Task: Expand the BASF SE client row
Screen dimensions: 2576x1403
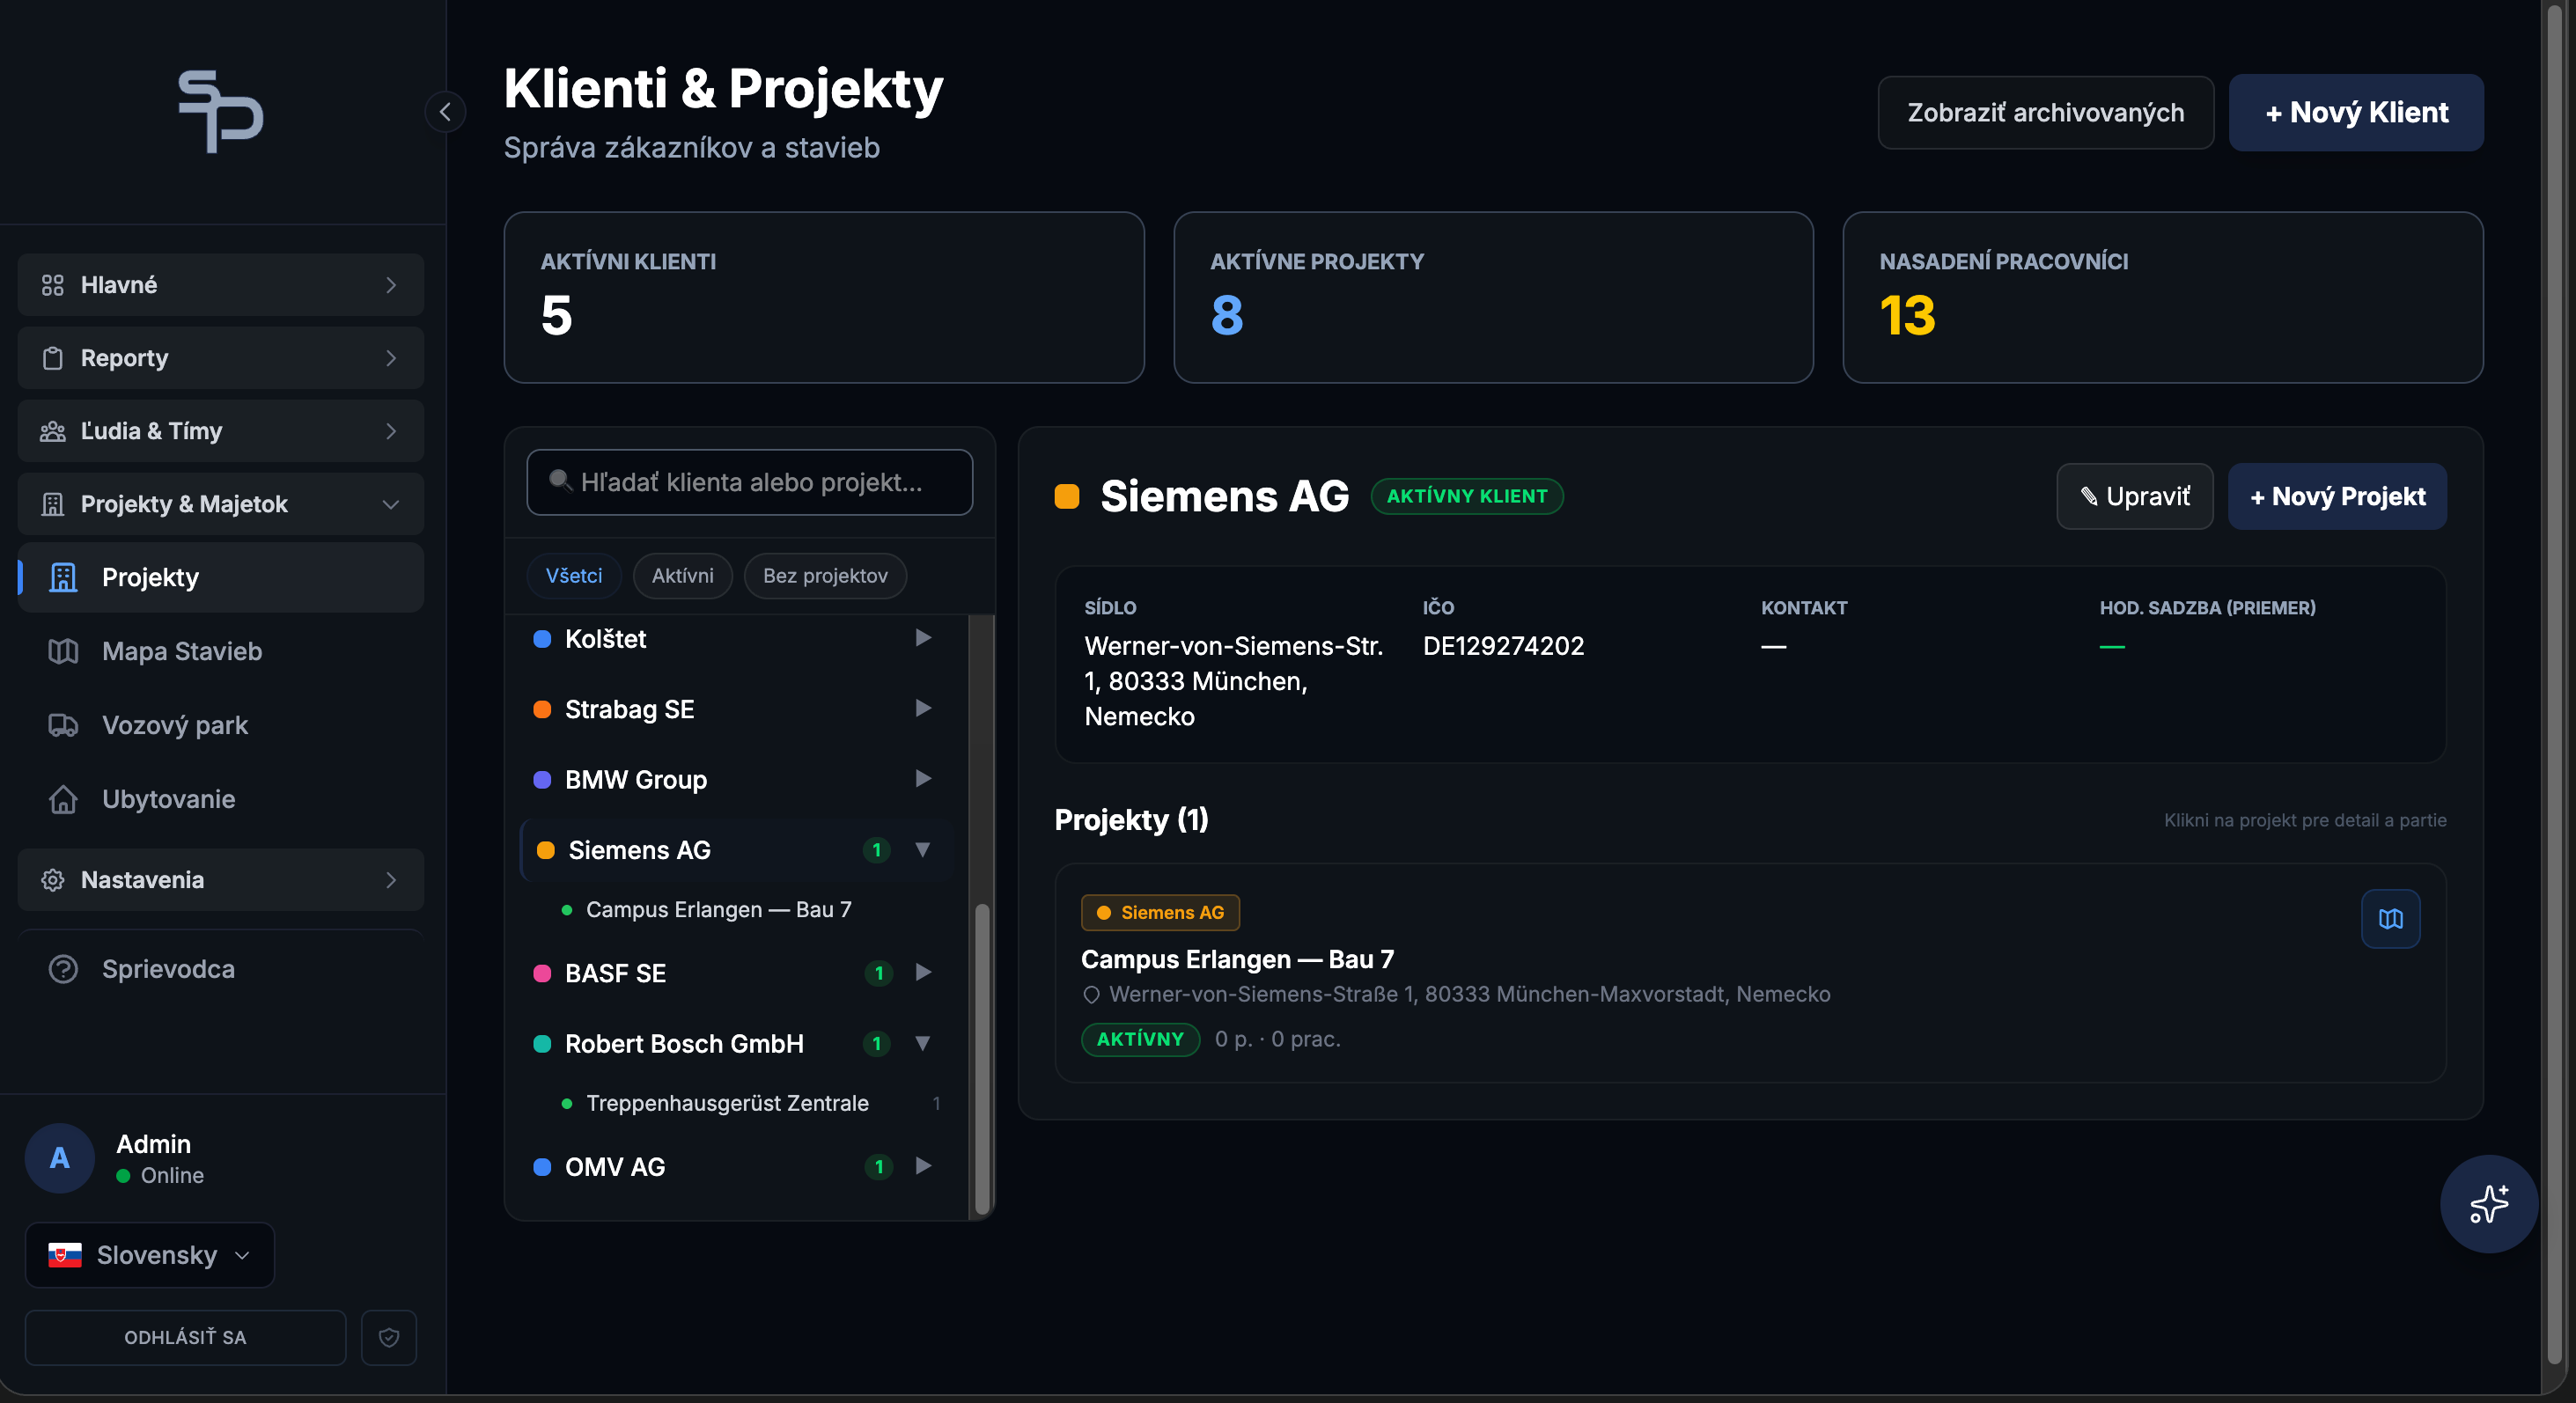Action: point(923,972)
